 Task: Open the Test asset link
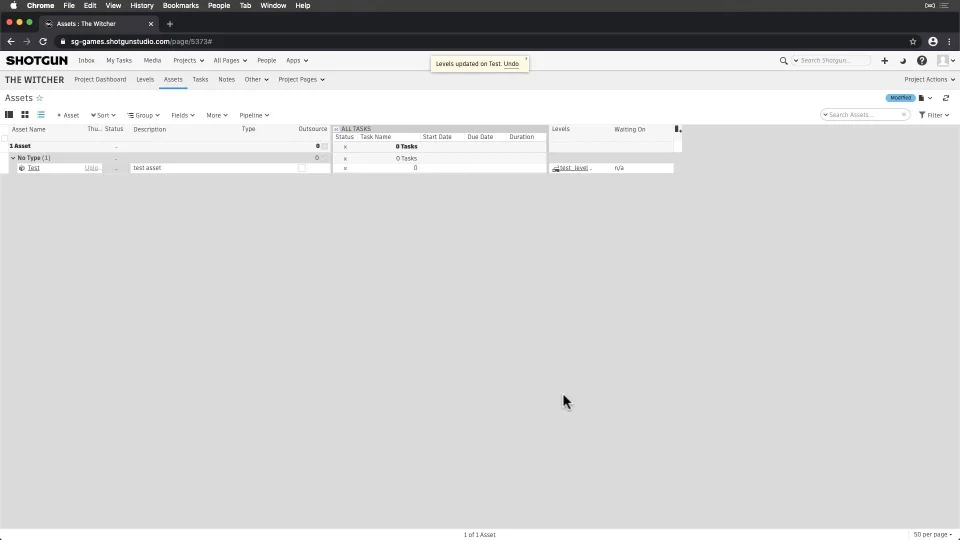click(x=34, y=168)
